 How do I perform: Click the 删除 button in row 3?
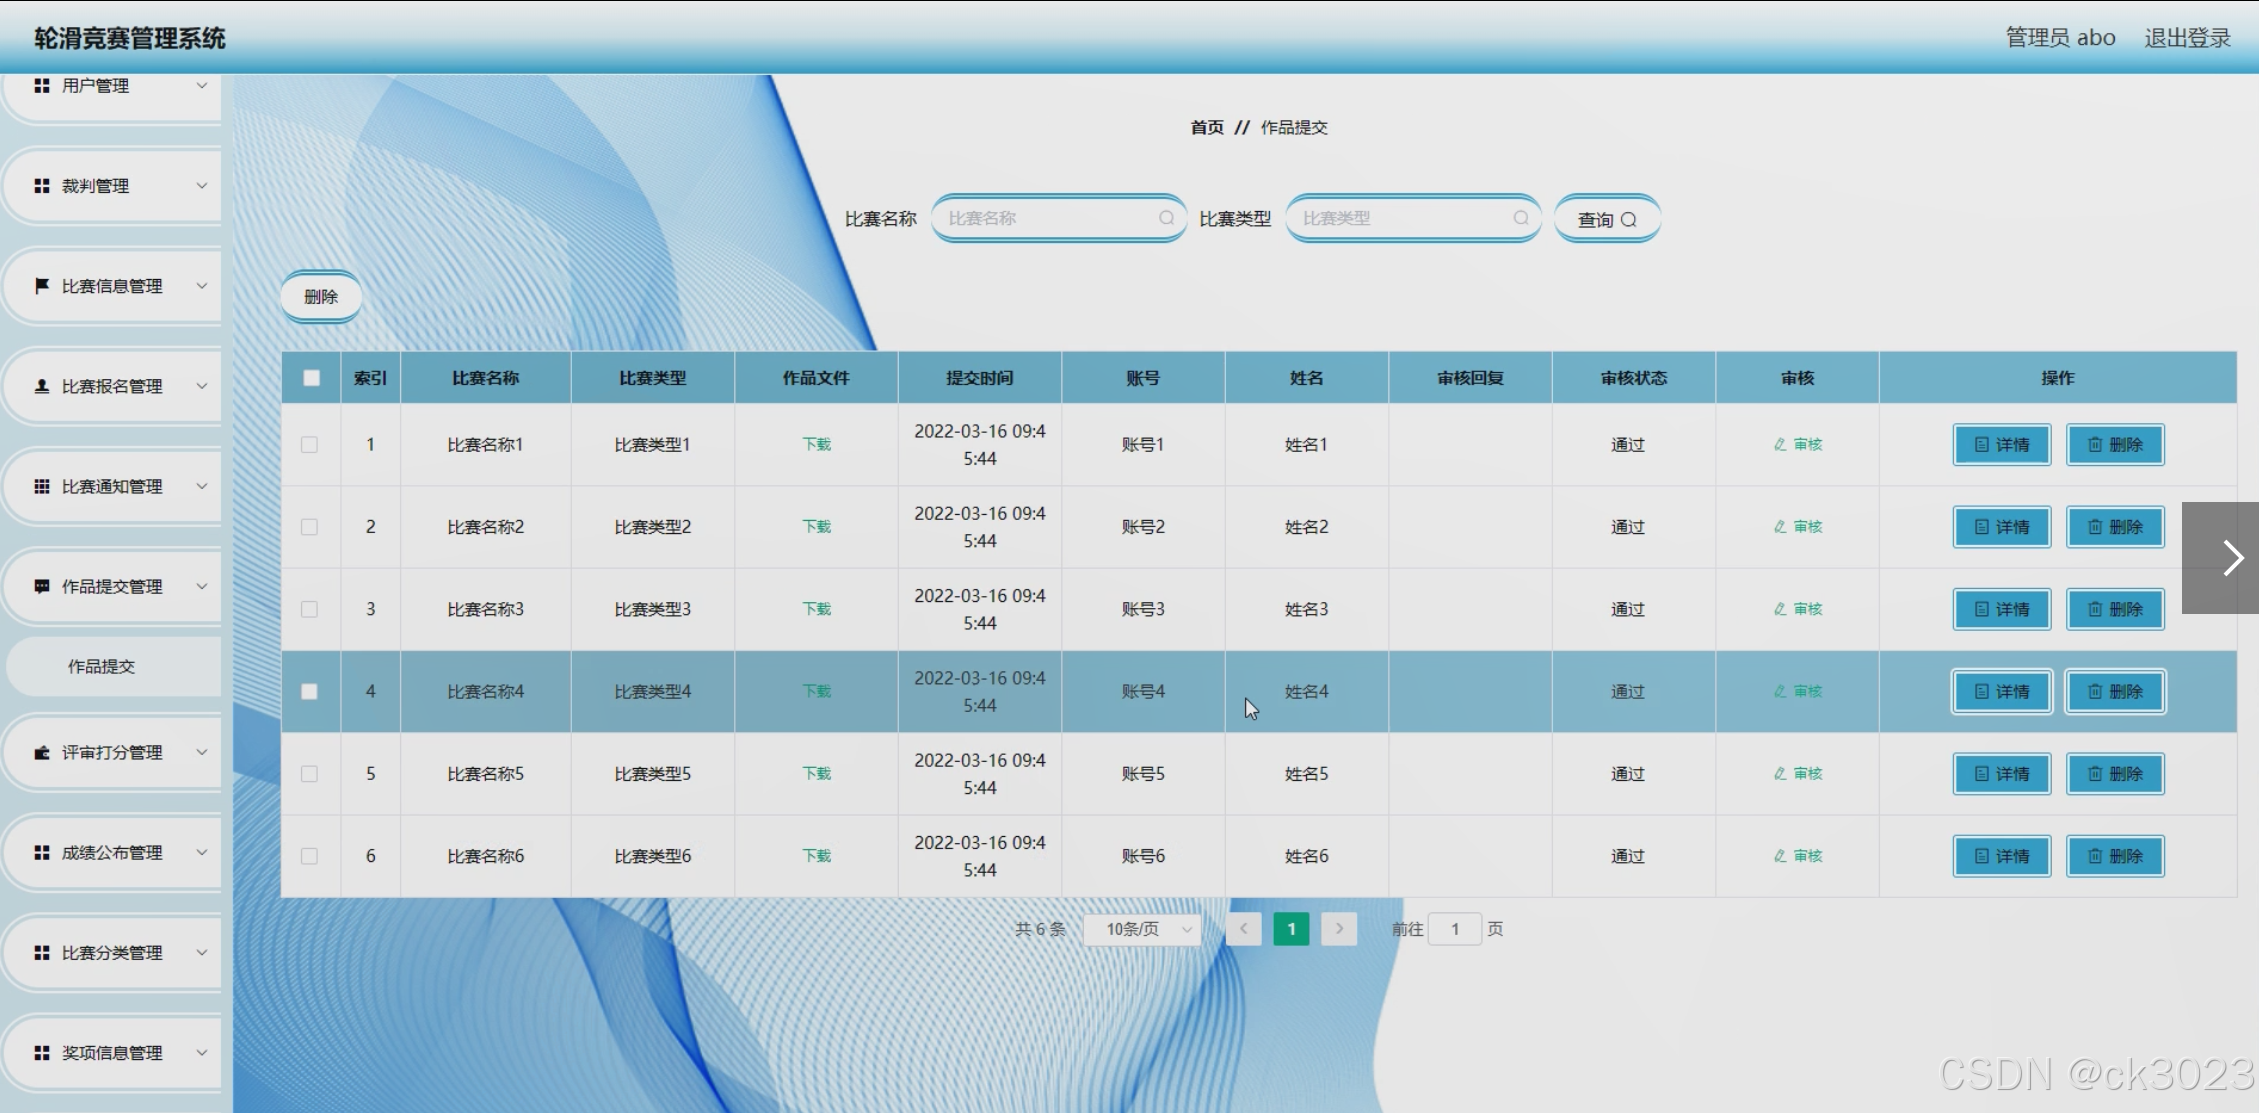(2115, 609)
